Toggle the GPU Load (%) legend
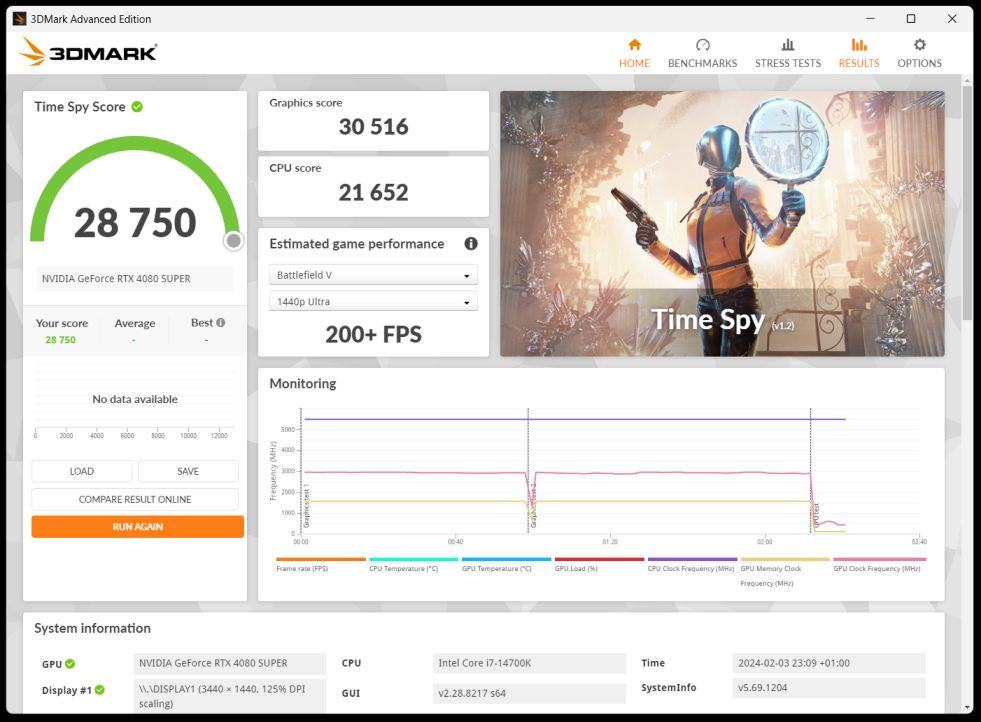This screenshot has width=981, height=722. click(599, 564)
